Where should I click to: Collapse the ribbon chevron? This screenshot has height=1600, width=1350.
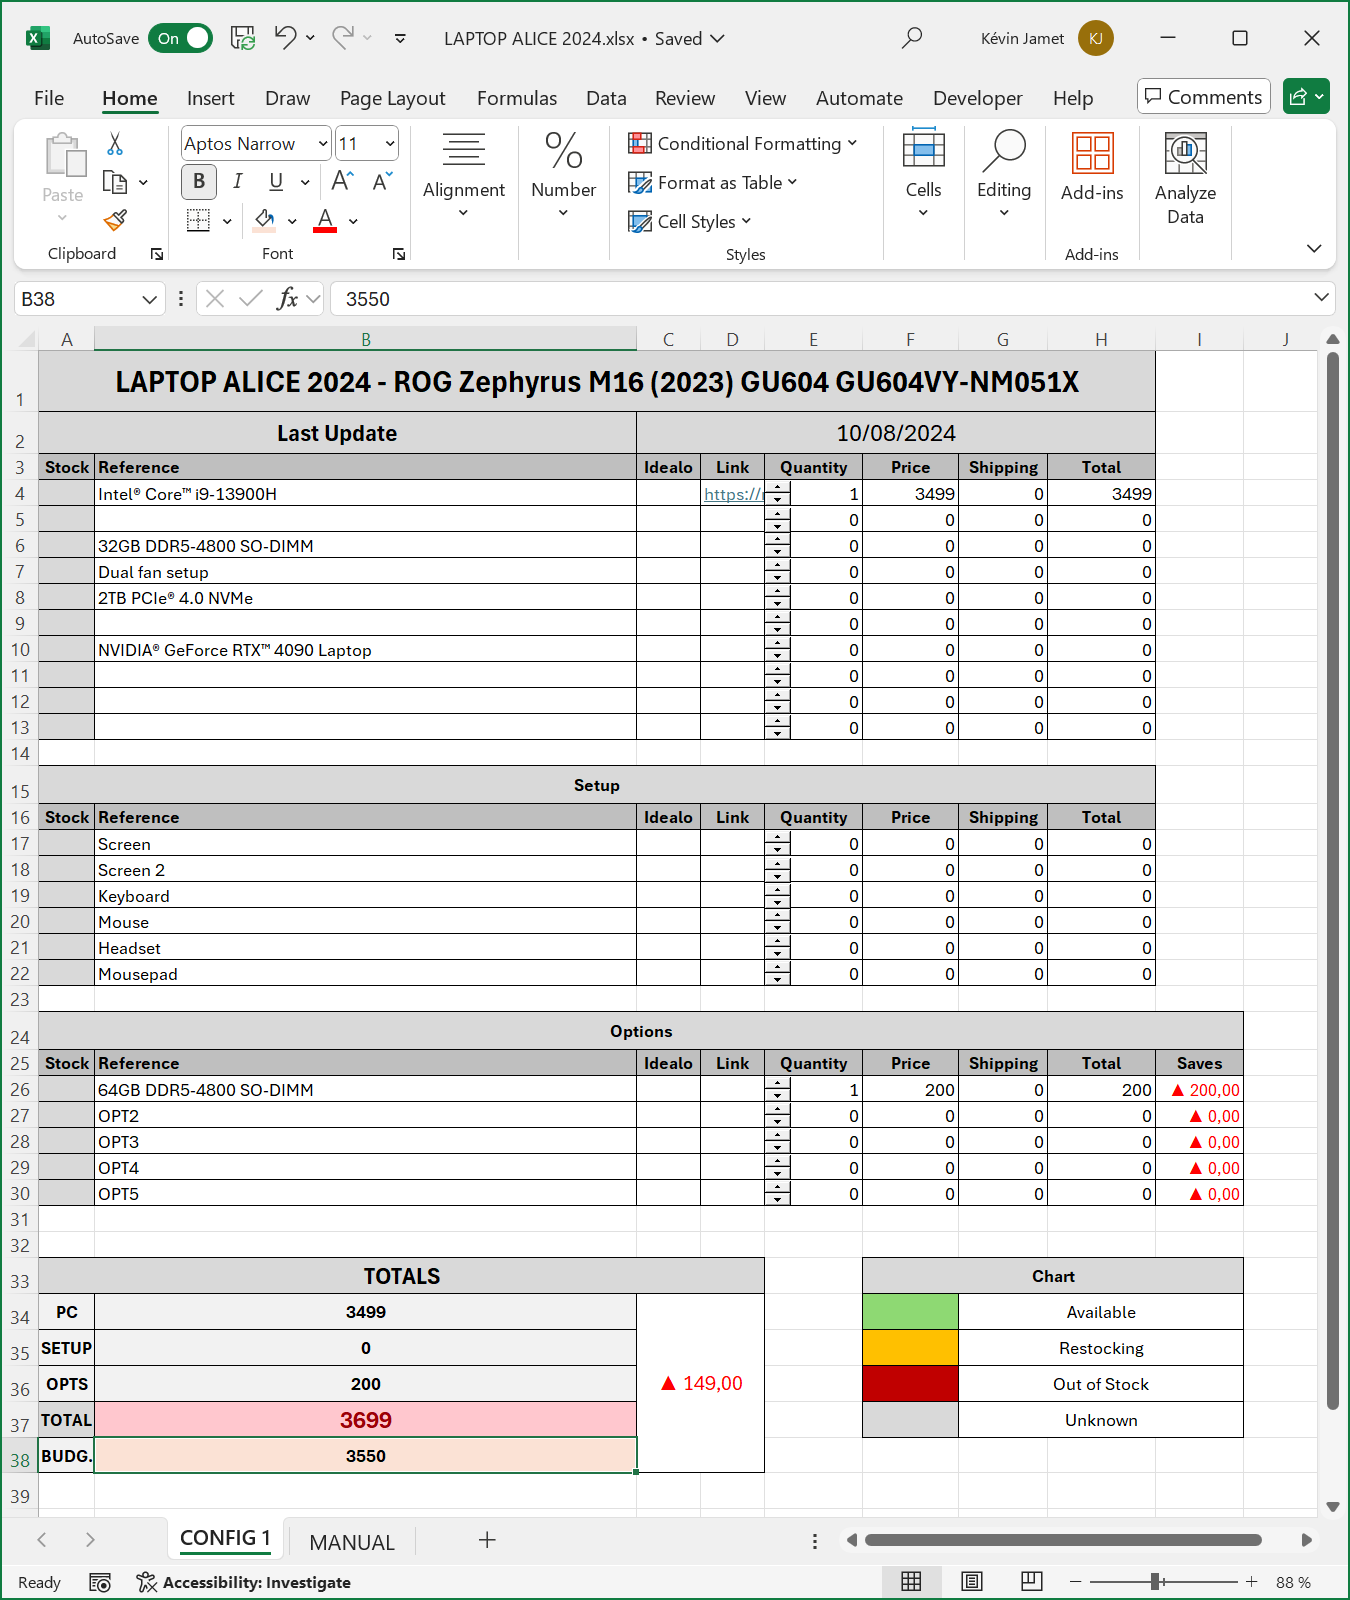(1314, 248)
